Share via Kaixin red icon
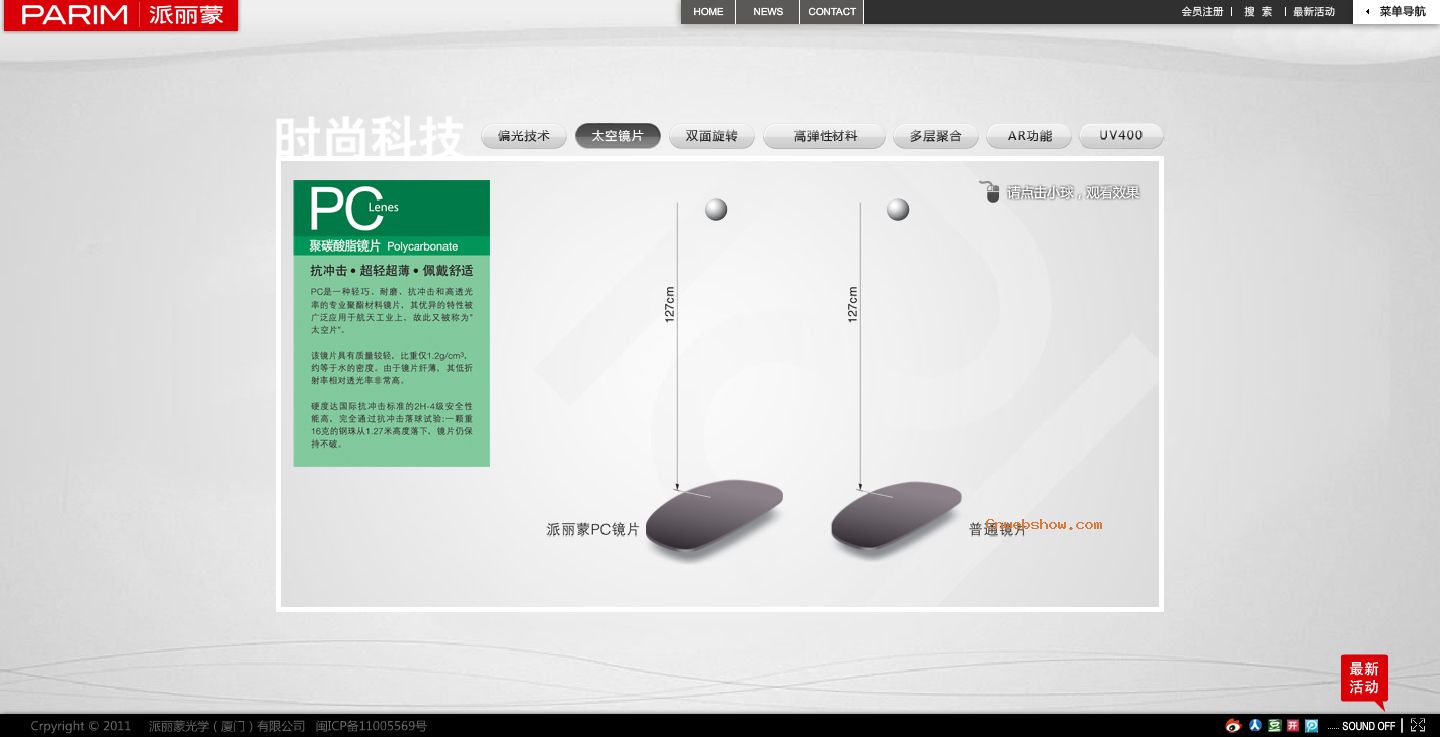The width and height of the screenshot is (1440, 737). (x=1293, y=726)
